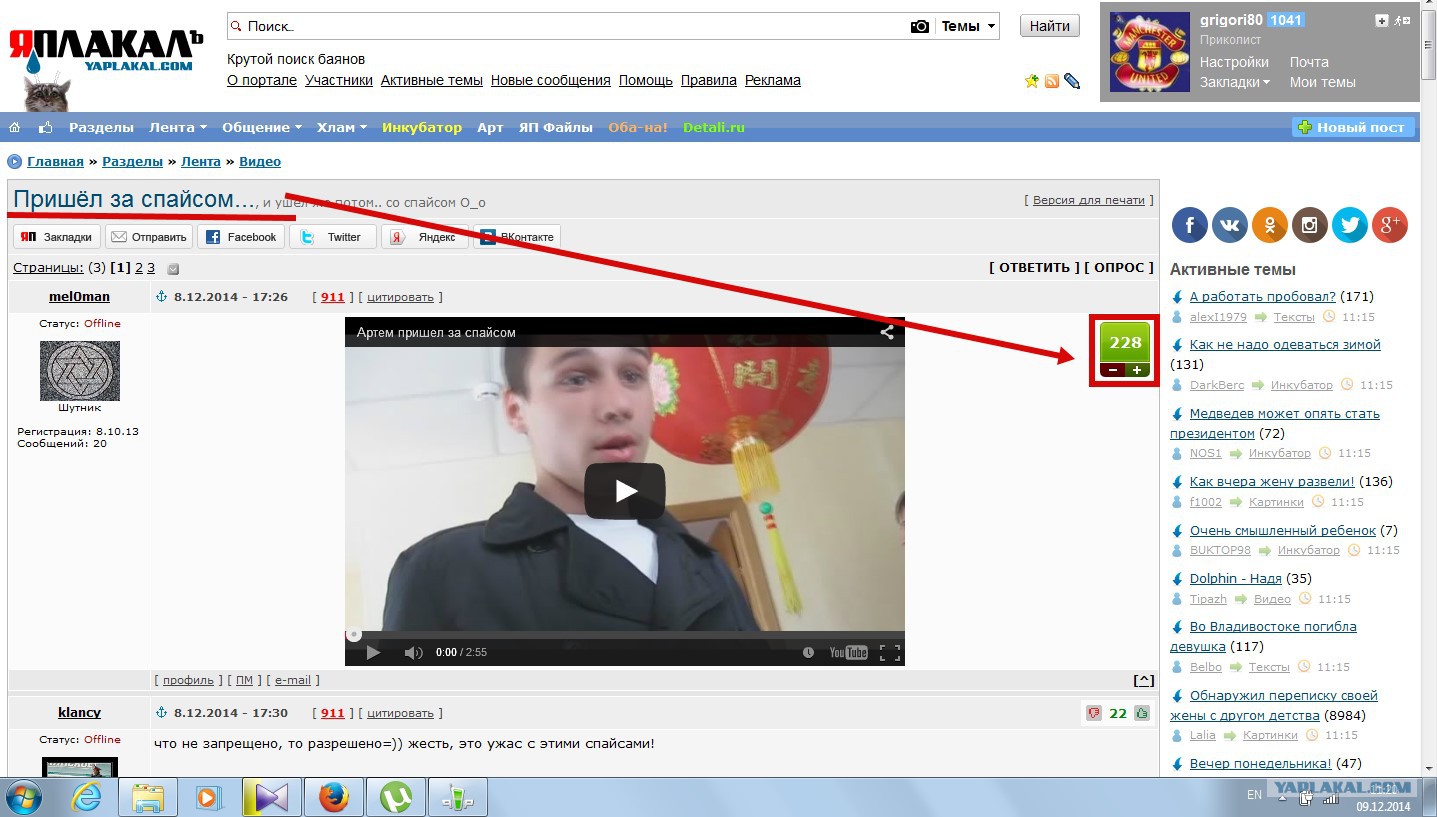Click the watch later clock icon in the player

tap(809, 653)
